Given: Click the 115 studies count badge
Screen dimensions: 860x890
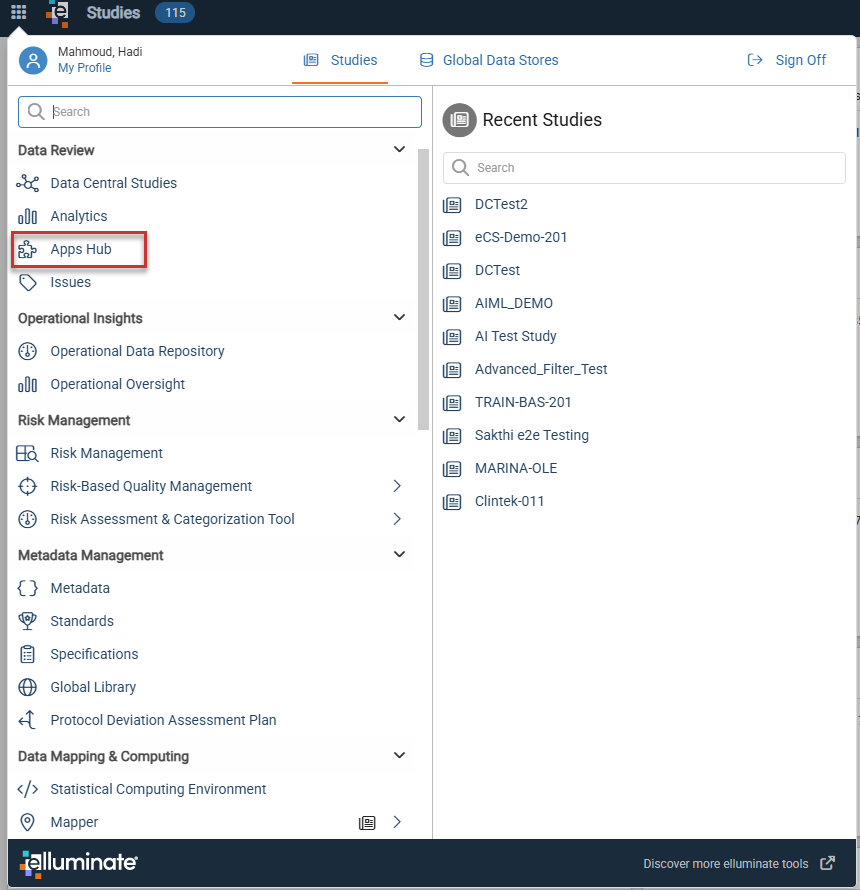Looking at the screenshot, I should [175, 12].
